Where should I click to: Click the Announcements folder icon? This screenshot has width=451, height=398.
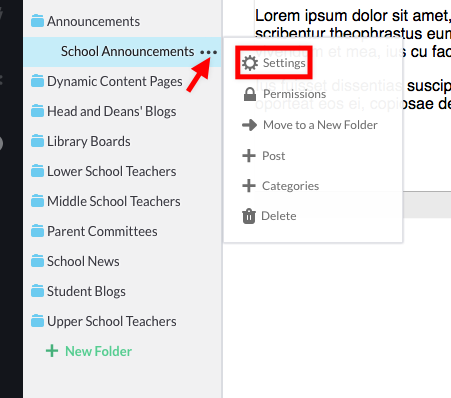click(37, 21)
